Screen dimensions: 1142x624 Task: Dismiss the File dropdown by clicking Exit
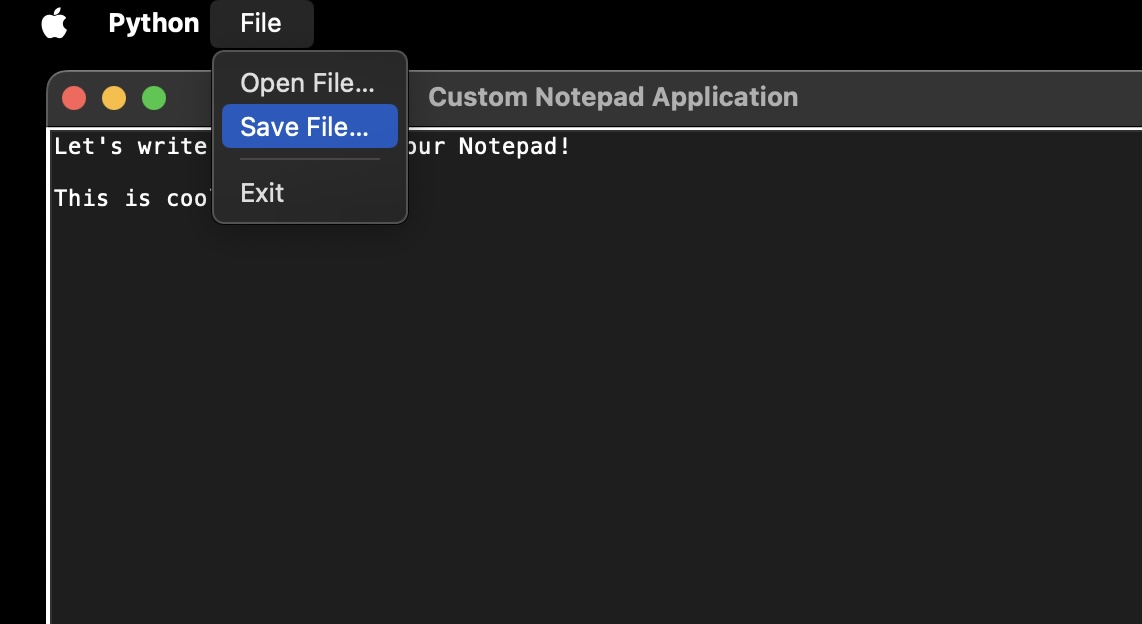[261, 192]
